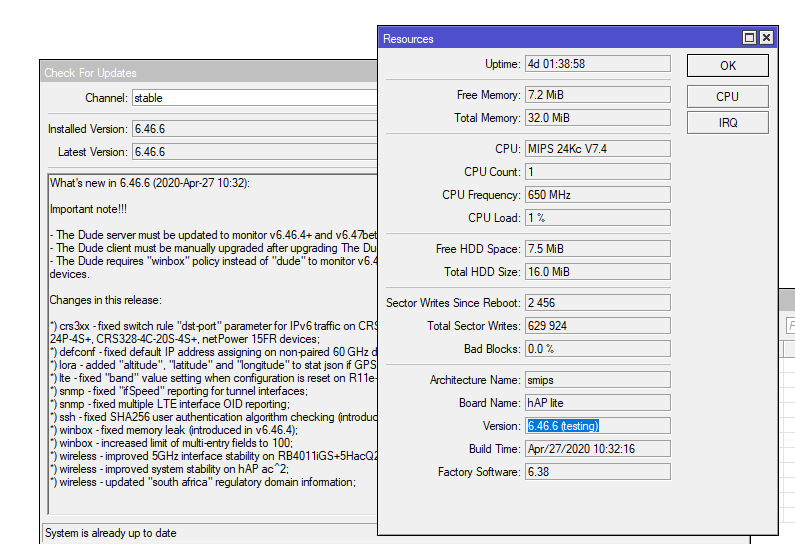Image resolution: width=795 pixels, height=544 pixels.
Task: Close the Resources window
Action: pyautogui.click(x=767, y=38)
